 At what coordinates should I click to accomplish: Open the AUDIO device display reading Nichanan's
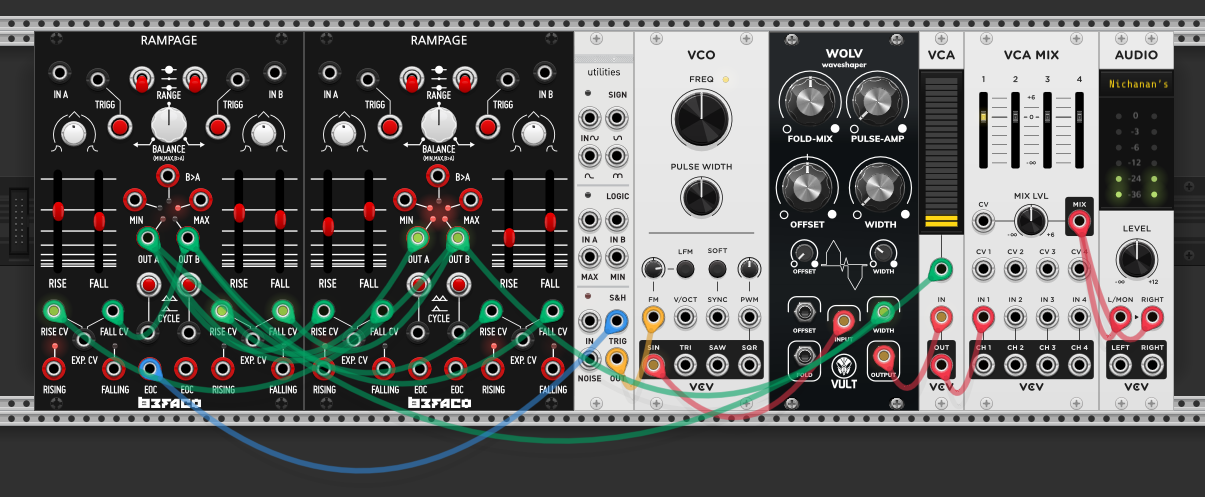pyautogui.click(x=1137, y=85)
